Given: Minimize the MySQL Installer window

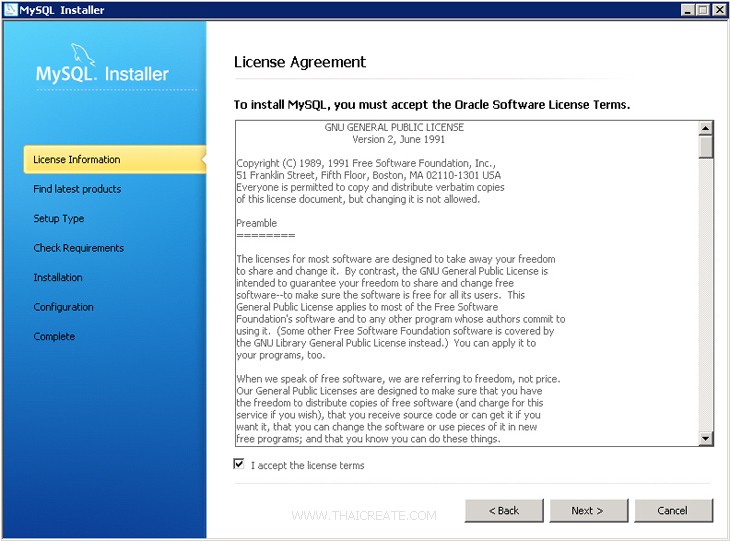Looking at the screenshot, I should (688, 10).
